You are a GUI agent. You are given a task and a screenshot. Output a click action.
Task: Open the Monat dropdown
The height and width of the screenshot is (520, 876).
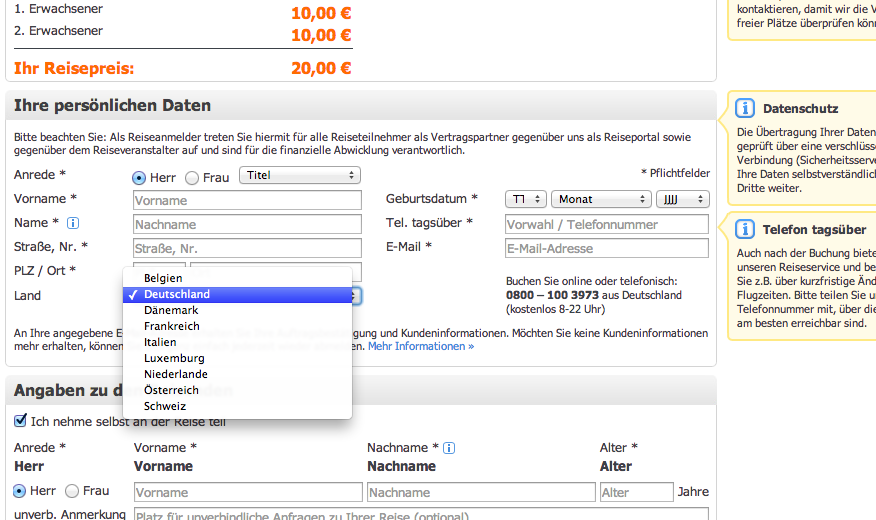(601, 199)
